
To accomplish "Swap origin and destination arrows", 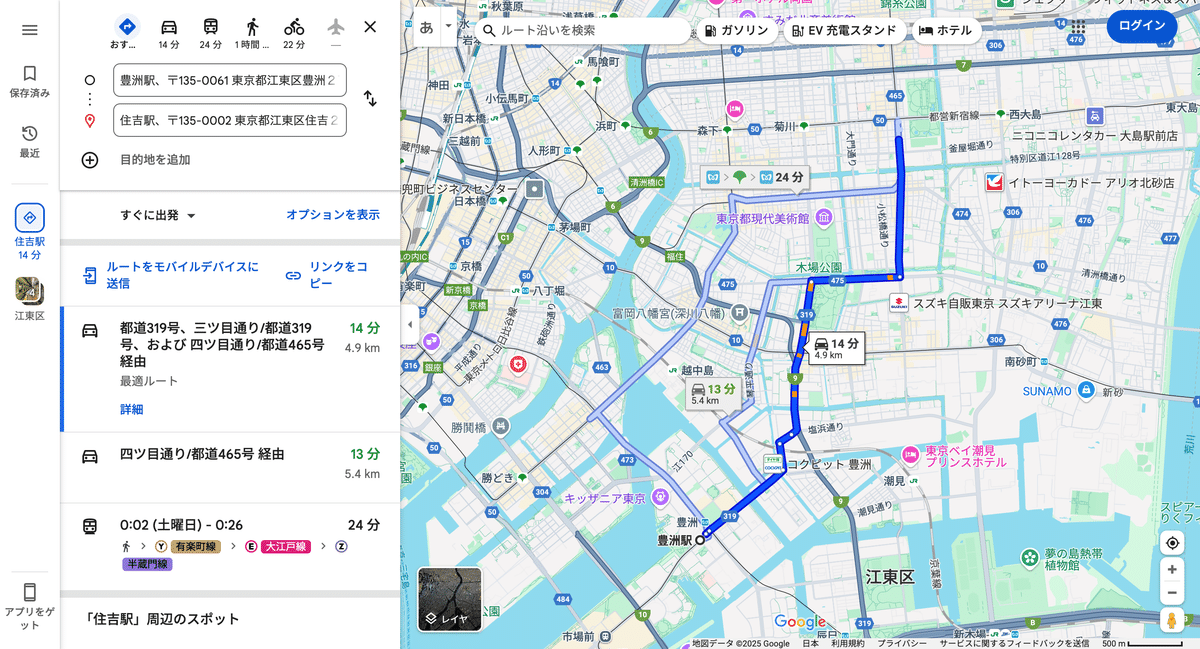I will coord(369,99).
